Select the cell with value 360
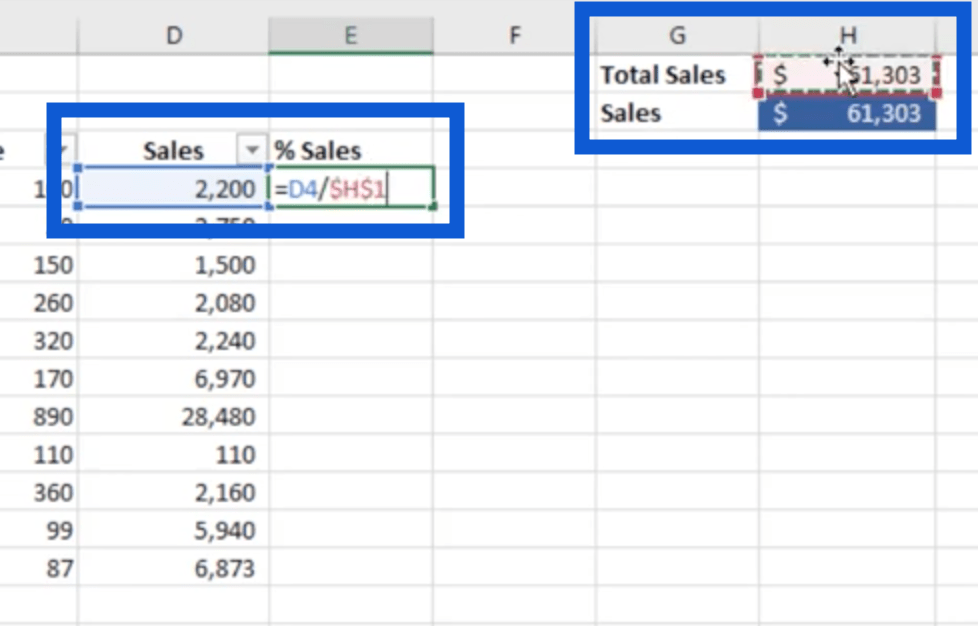The width and height of the screenshot is (978, 626). click(x=39, y=493)
